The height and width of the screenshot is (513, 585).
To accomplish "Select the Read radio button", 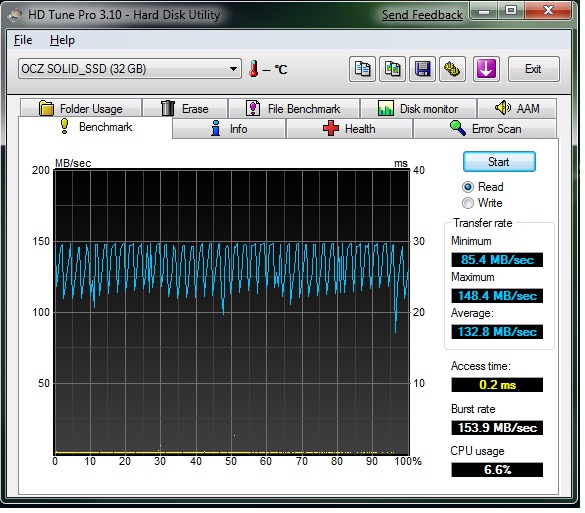I will point(468,187).
